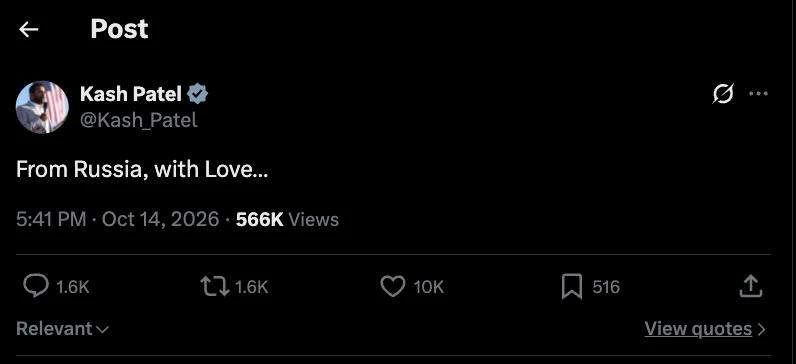Image resolution: width=796 pixels, height=364 pixels.
Task: Open the @Kash_Patel handle link
Action: pos(139,120)
